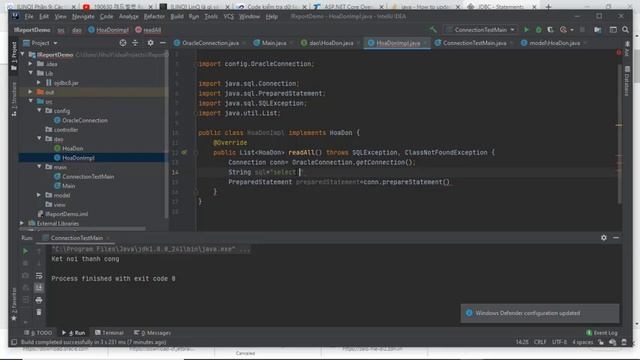Open the Navigate menu
This screenshot has width=640, height=360.
click(x=83, y=16)
